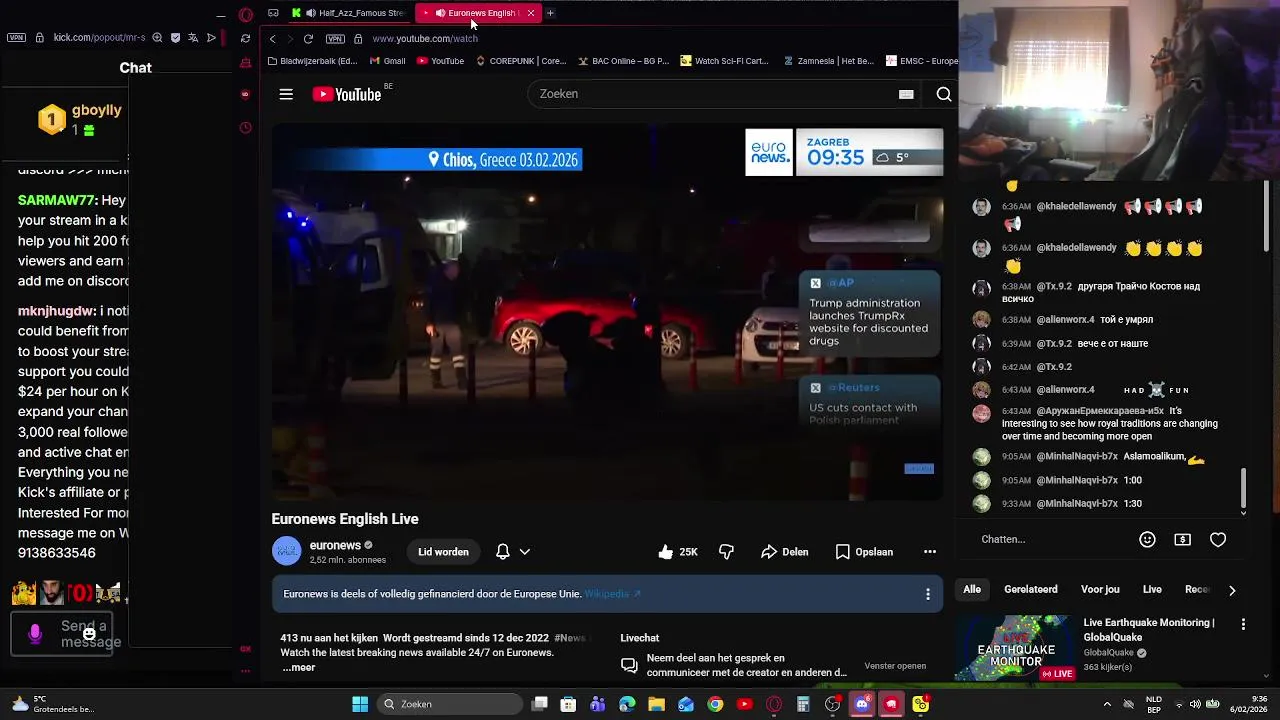Toggle VPN badge in YouTube address bar
The image size is (1280, 720).
(335, 38)
